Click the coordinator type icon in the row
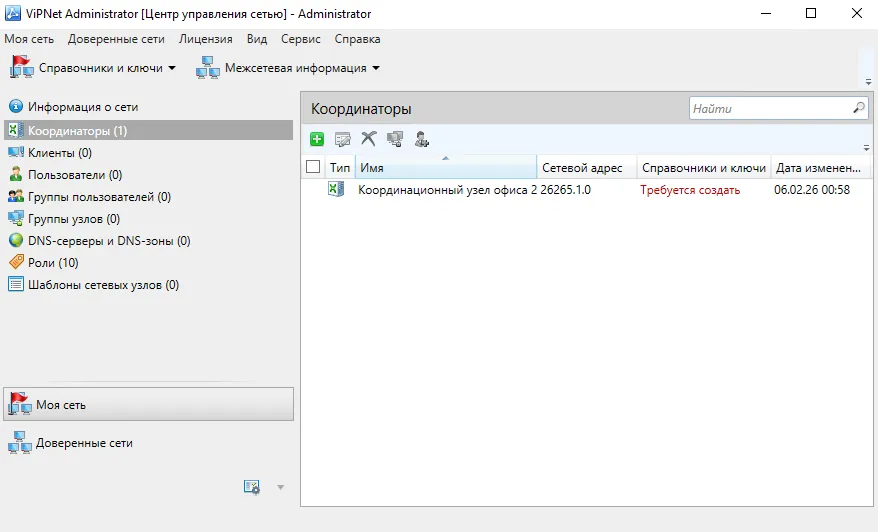The width and height of the screenshot is (878, 532). click(x=335, y=189)
